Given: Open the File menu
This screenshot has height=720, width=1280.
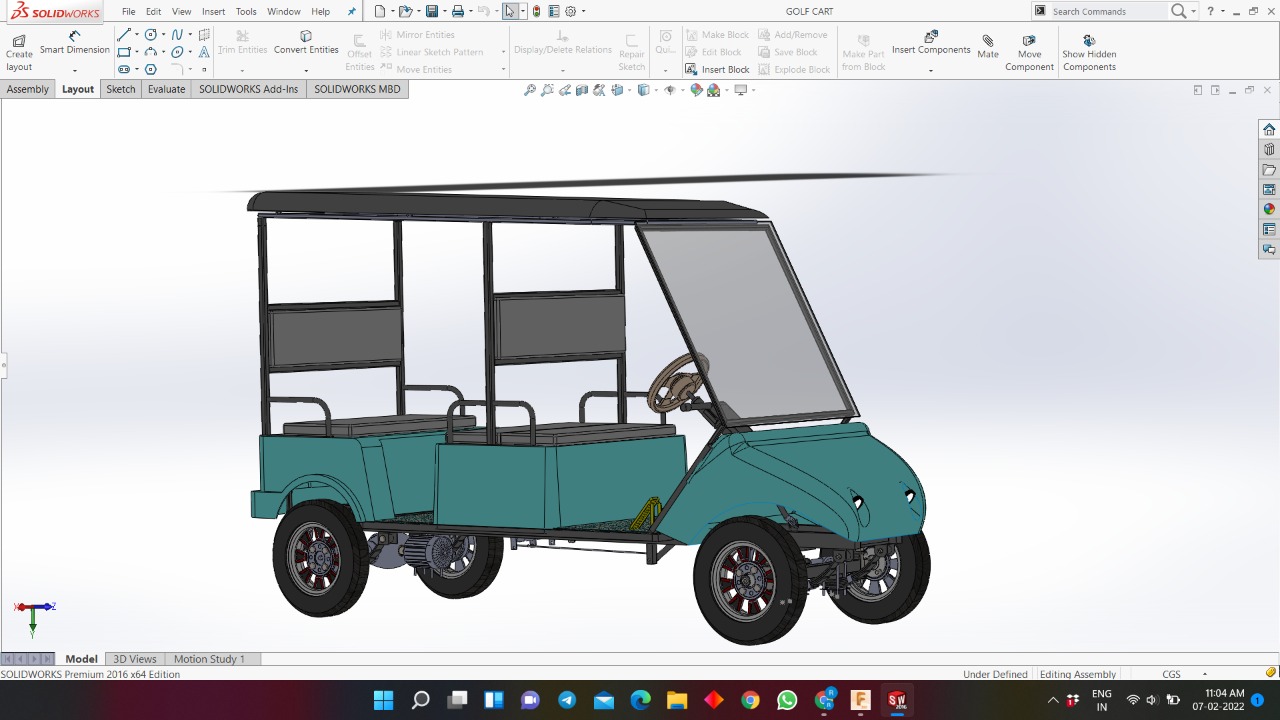Looking at the screenshot, I should pos(129,12).
